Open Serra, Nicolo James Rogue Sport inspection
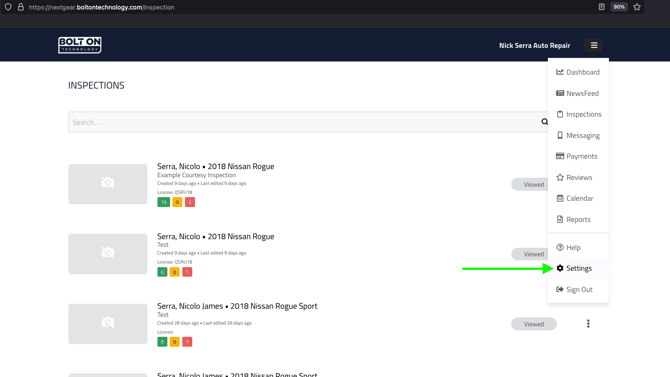The height and width of the screenshot is (377, 670). 237,306
